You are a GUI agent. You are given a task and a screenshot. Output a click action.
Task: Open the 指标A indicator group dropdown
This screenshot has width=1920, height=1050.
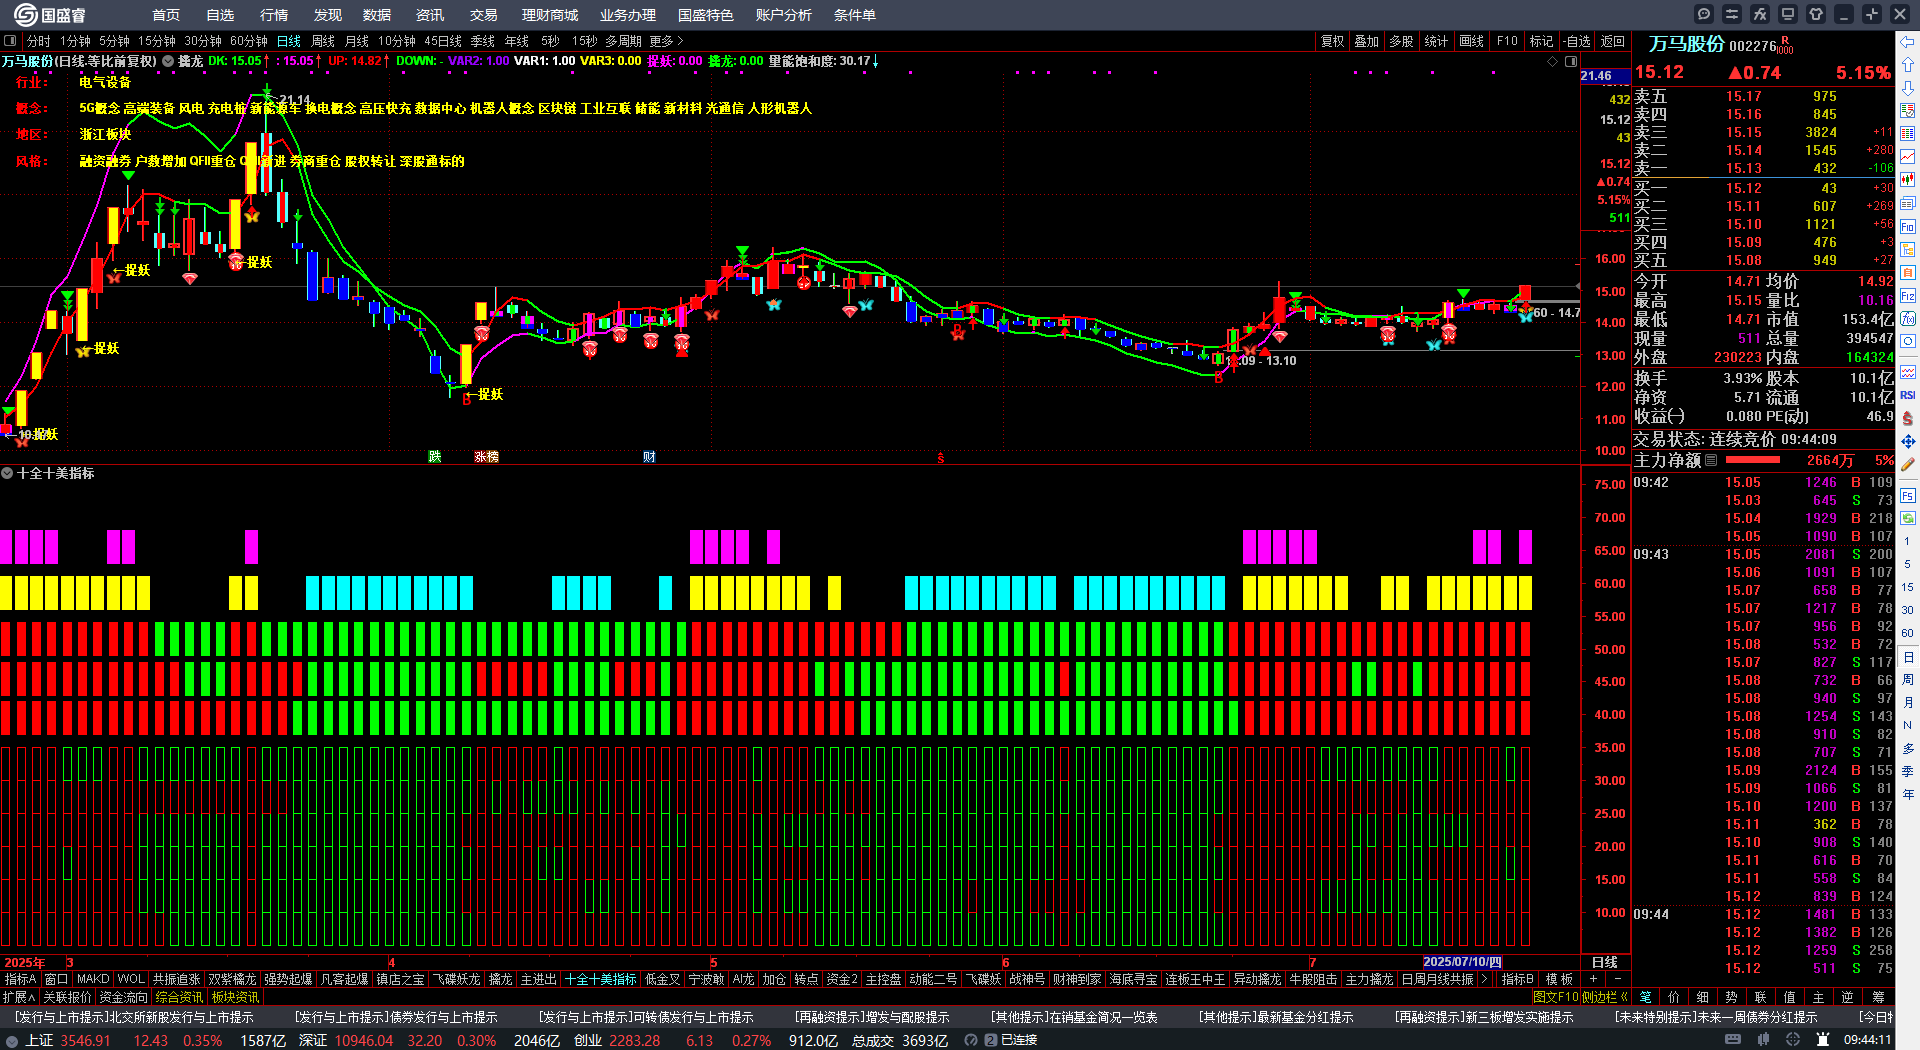tap(20, 979)
